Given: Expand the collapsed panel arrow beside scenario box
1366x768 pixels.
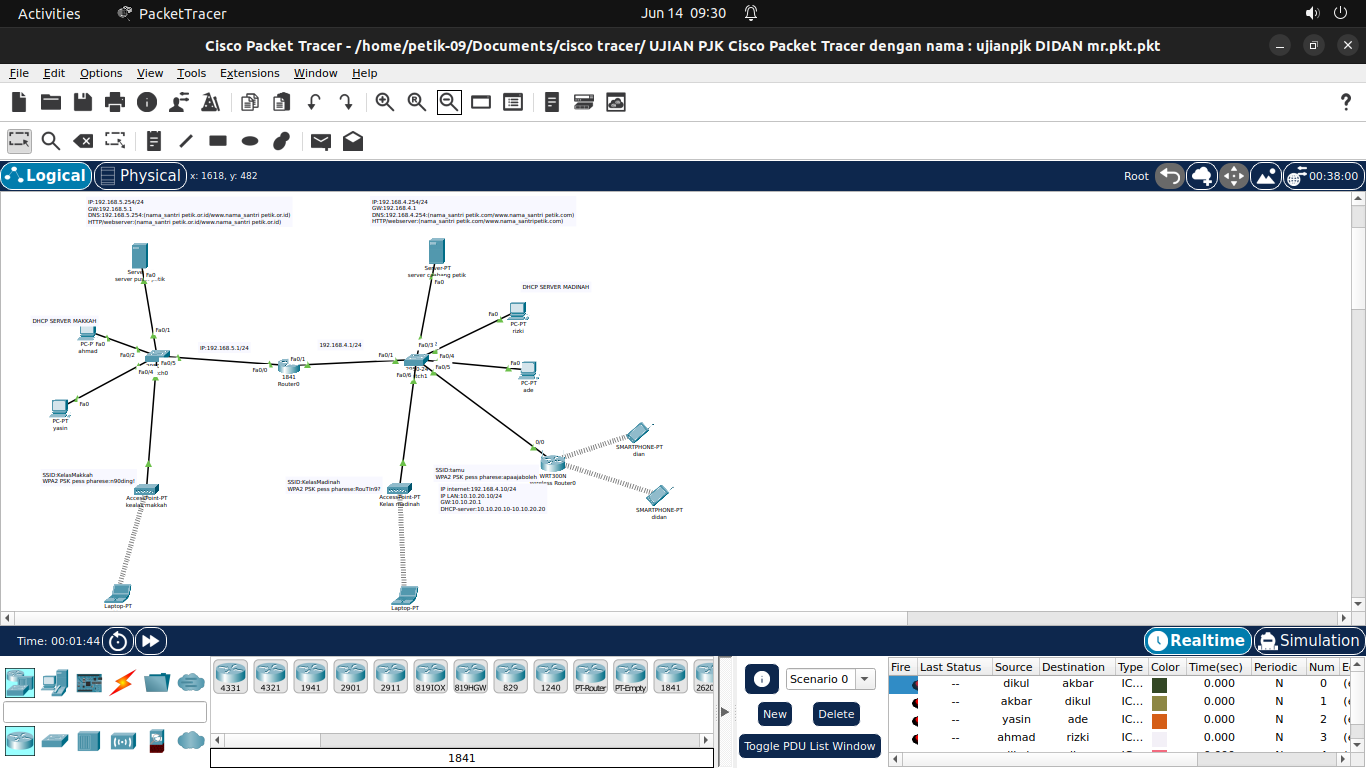Looking at the screenshot, I should click(725, 712).
